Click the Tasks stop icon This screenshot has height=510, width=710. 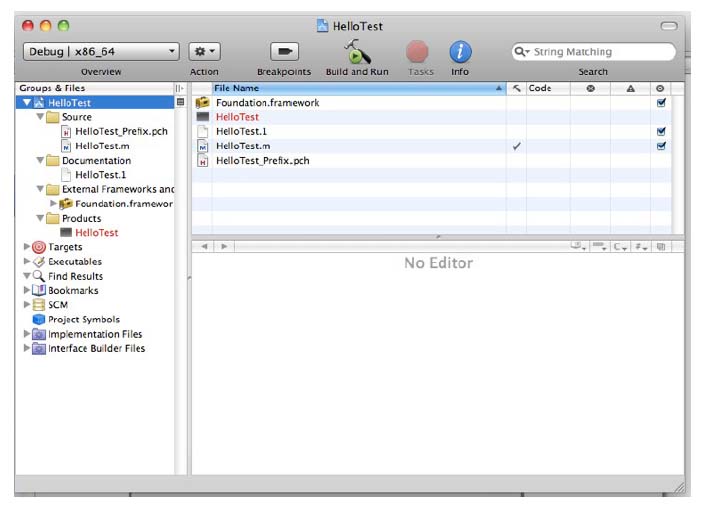417,52
